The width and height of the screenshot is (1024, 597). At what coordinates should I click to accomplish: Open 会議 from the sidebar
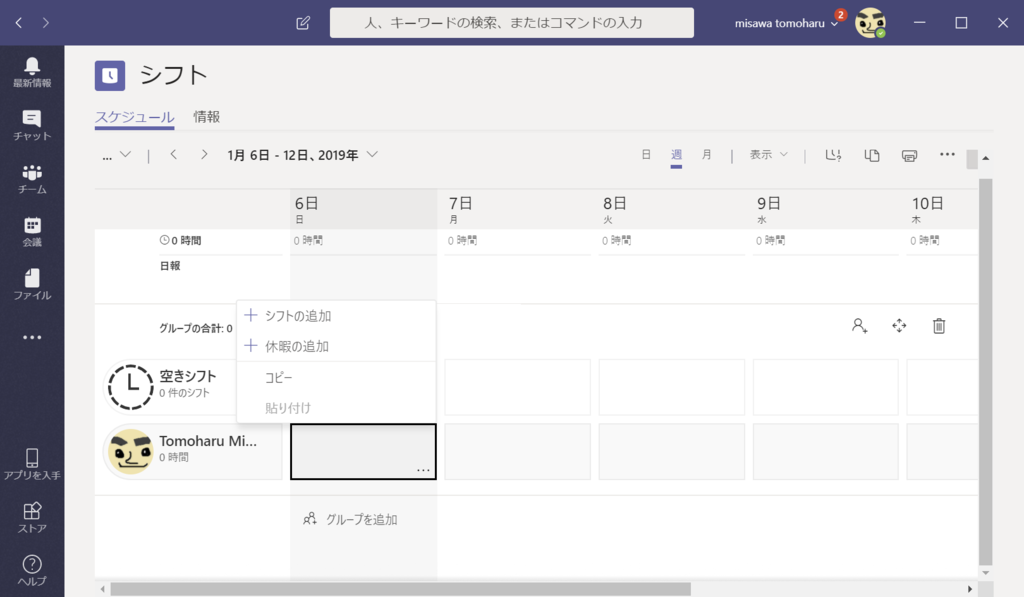tap(32, 226)
